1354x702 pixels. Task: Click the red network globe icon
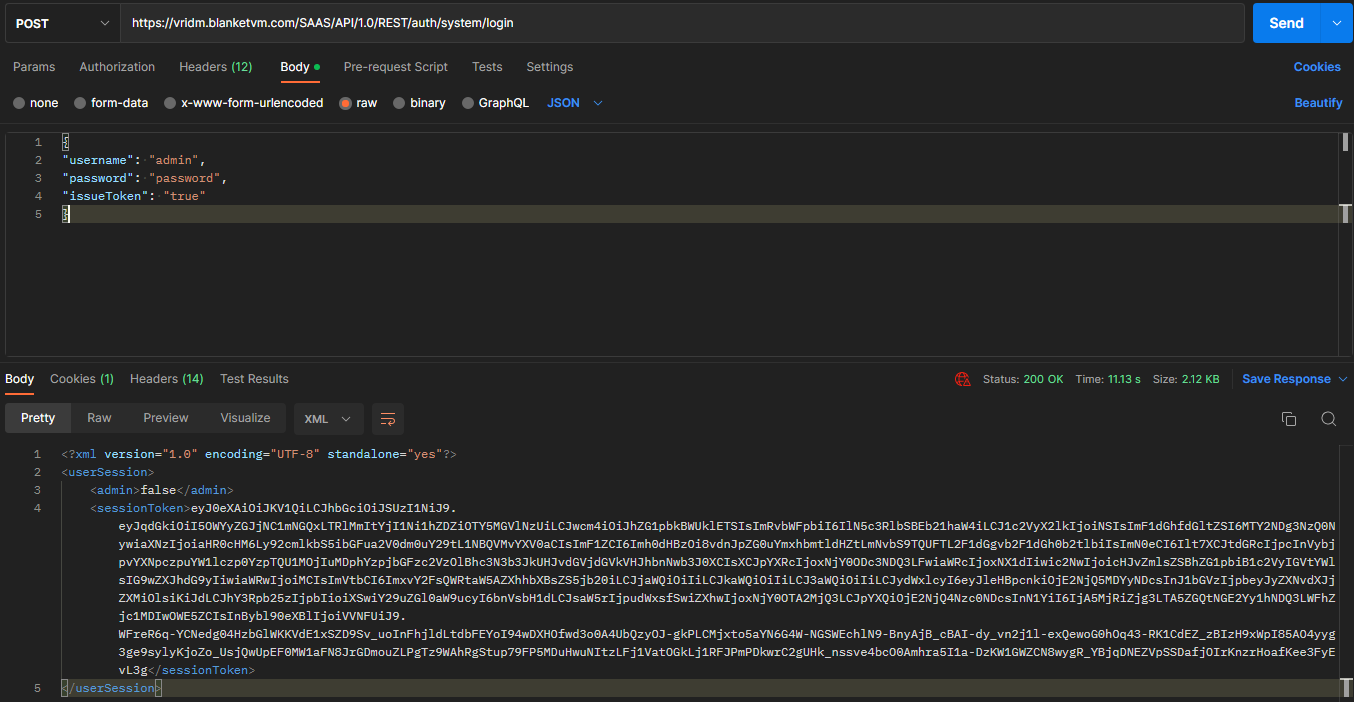tap(963, 379)
